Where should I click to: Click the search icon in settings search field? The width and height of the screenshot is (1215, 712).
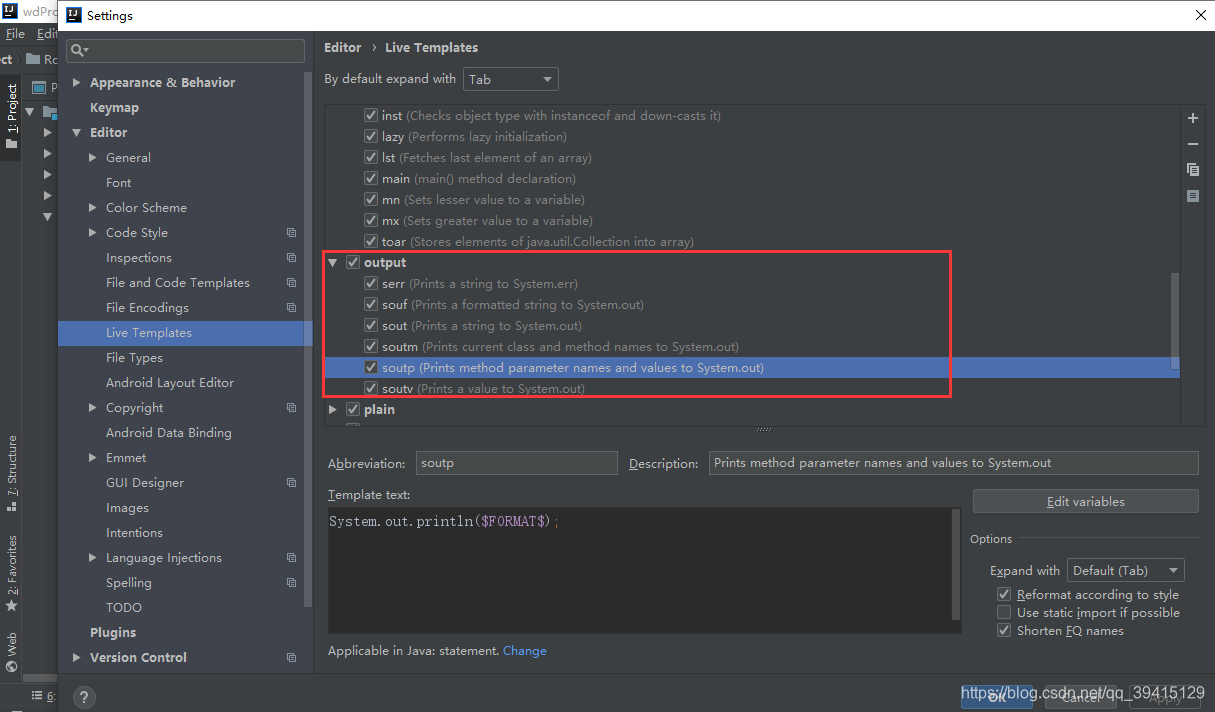(x=78, y=50)
